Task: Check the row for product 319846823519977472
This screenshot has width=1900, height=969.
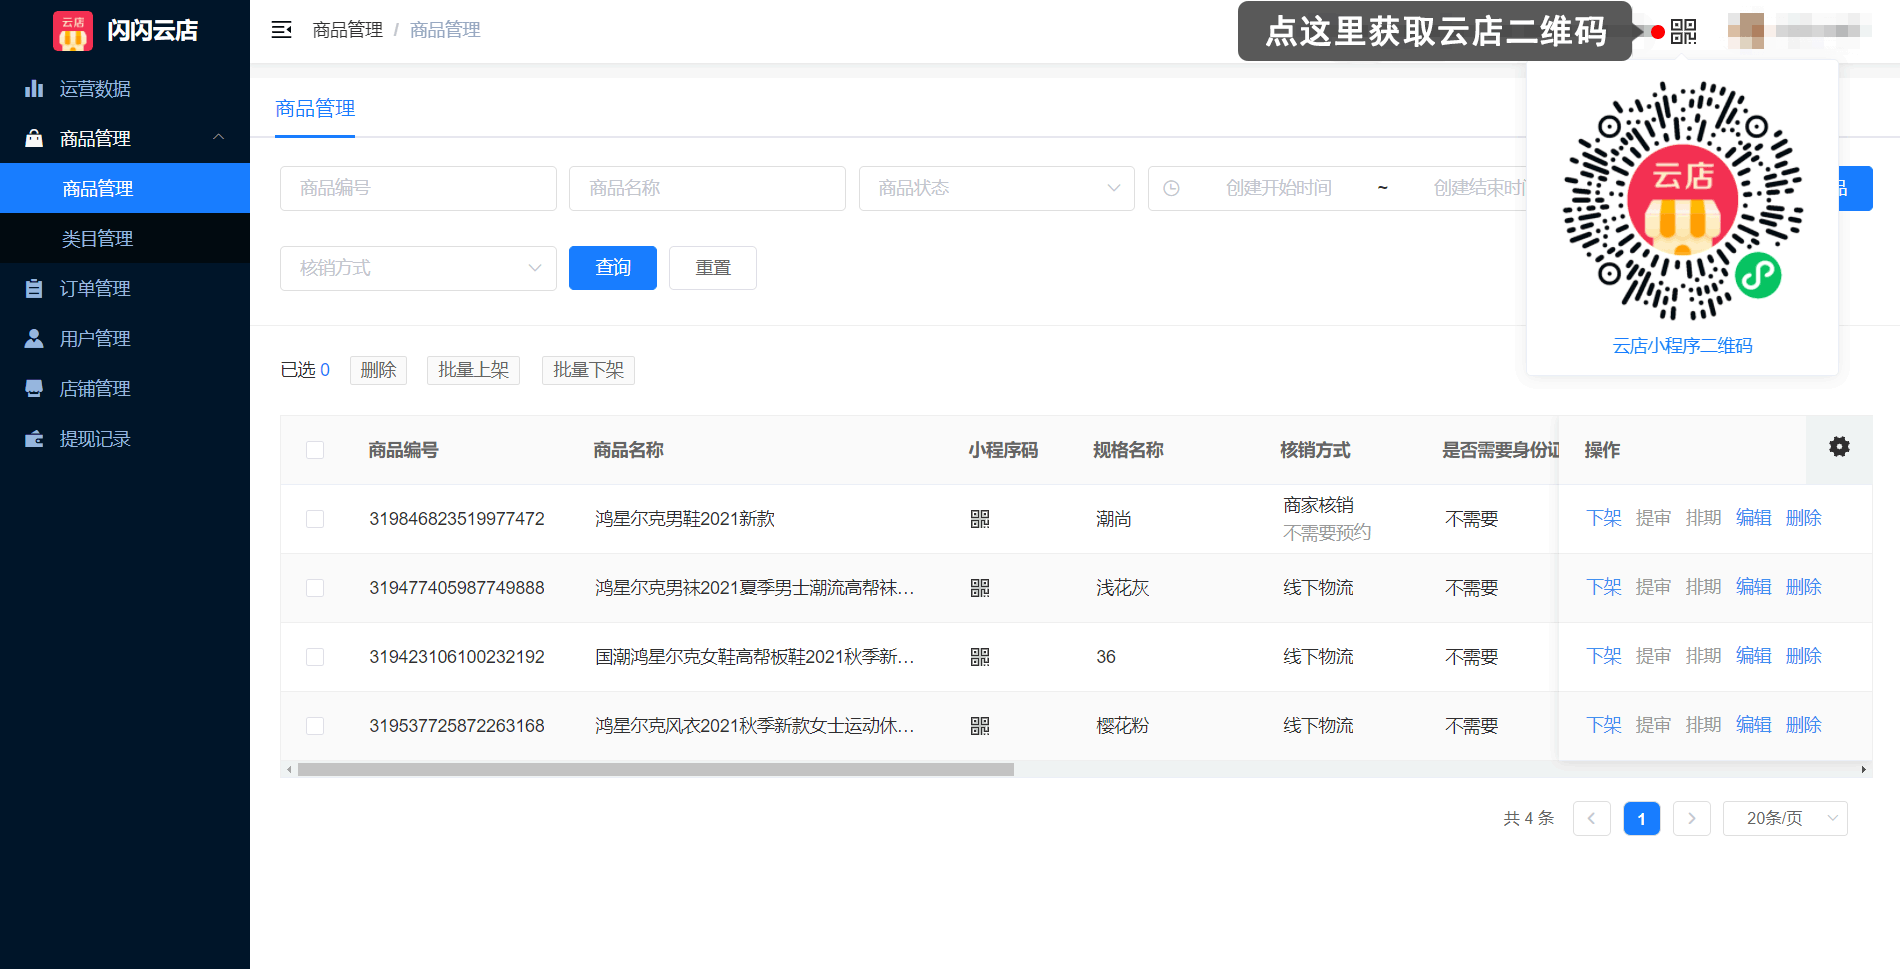Action: point(315,519)
